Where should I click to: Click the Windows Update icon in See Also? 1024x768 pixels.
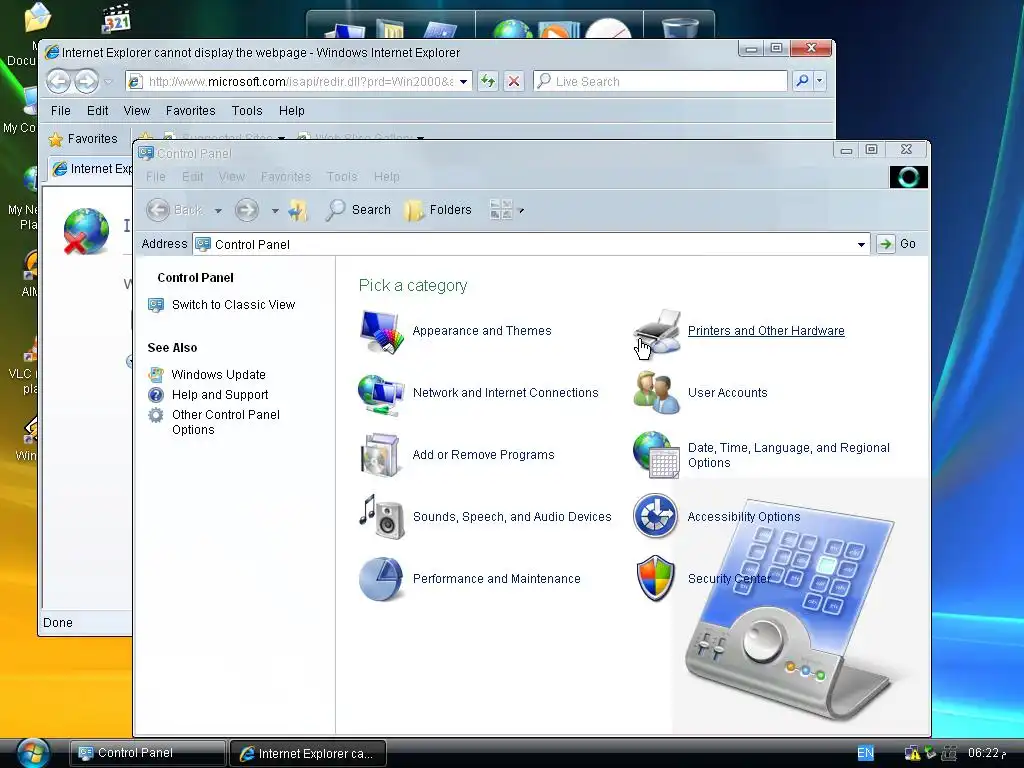[155, 375]
